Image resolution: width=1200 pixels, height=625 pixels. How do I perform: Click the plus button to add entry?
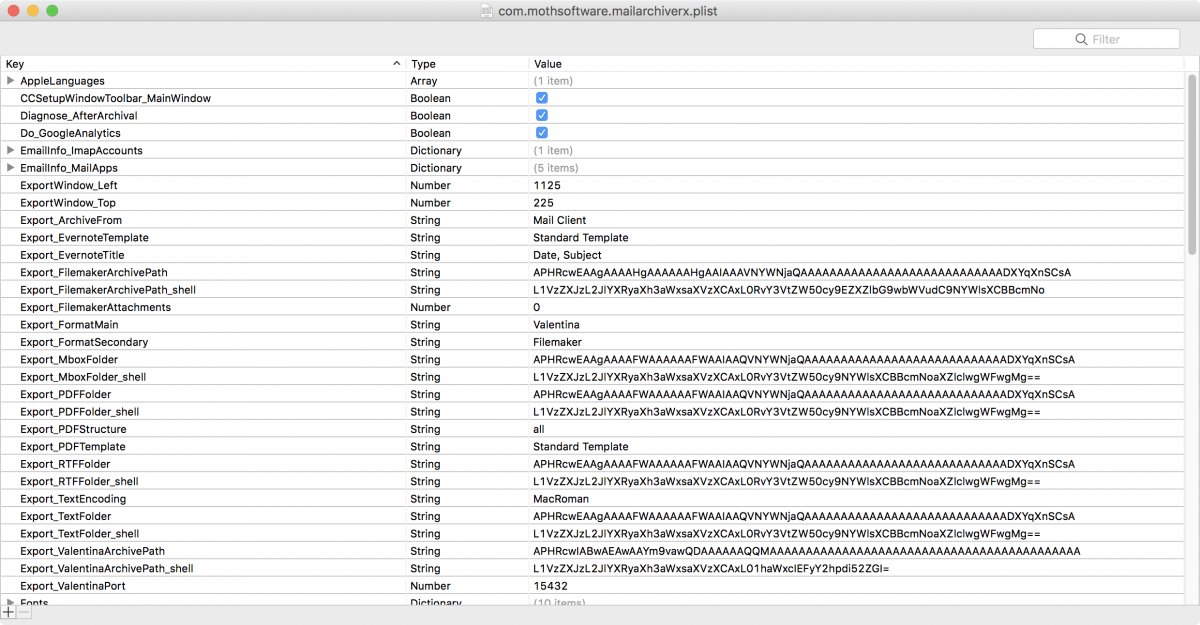coord(9,612)
